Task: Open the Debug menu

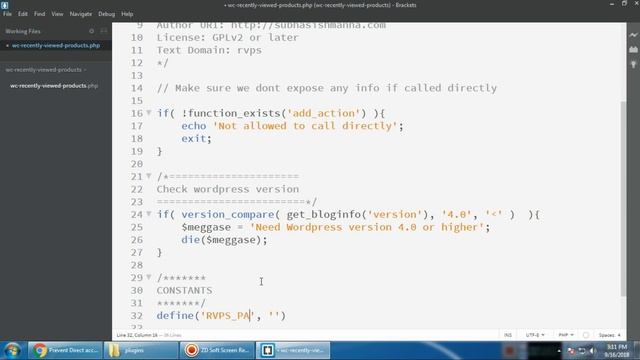Action: (107, 14)
